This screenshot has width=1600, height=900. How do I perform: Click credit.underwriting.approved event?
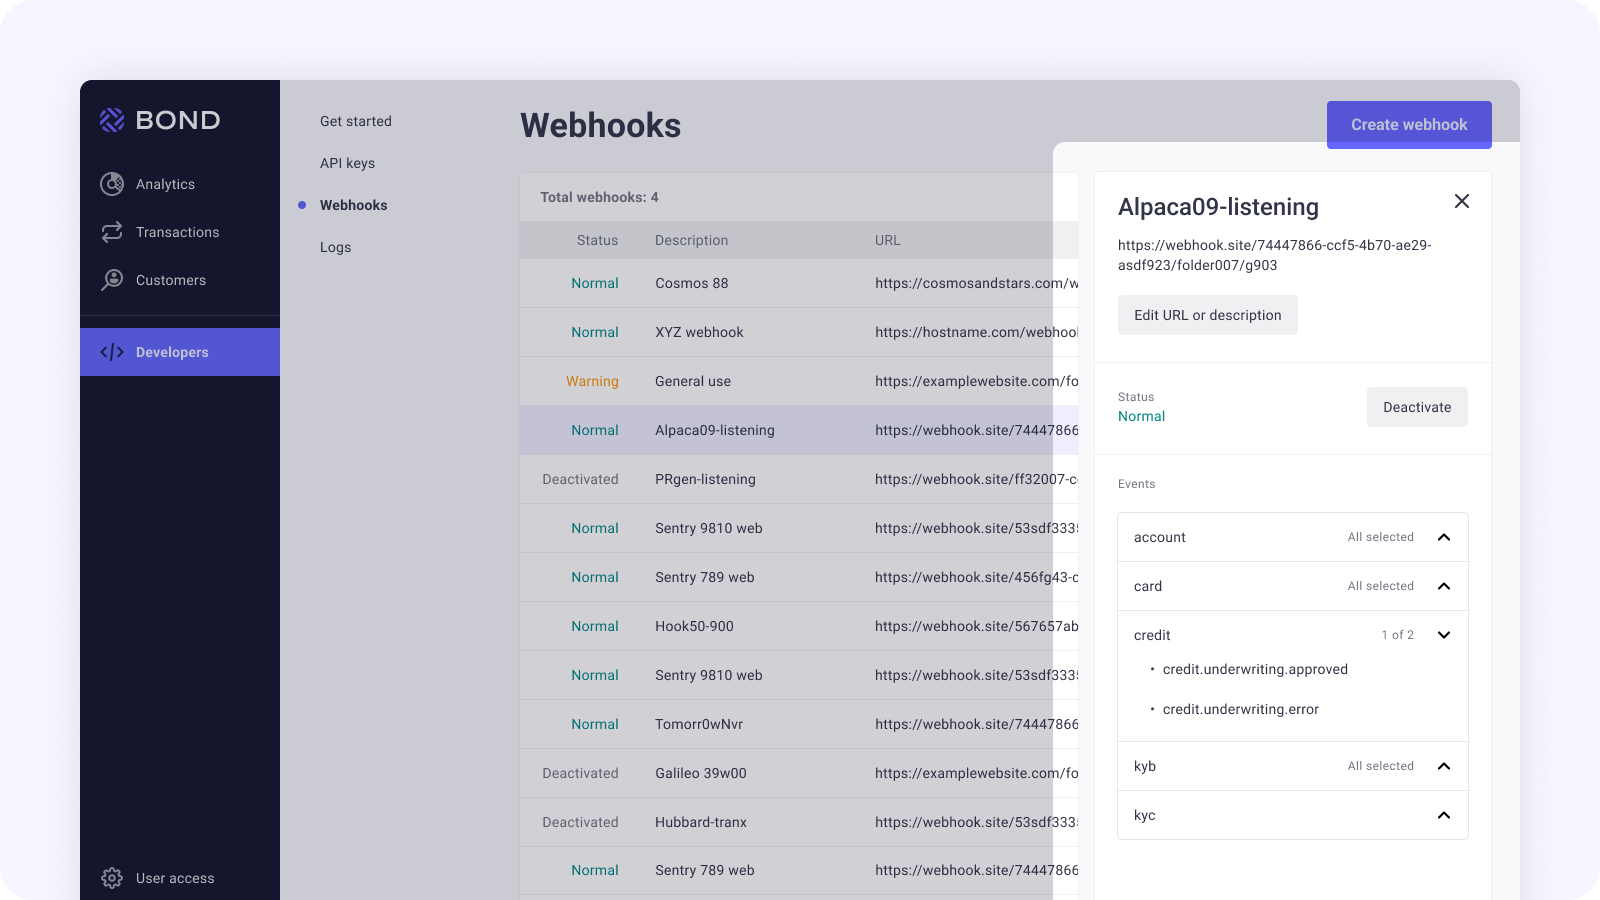click(x=1255, y=669)
